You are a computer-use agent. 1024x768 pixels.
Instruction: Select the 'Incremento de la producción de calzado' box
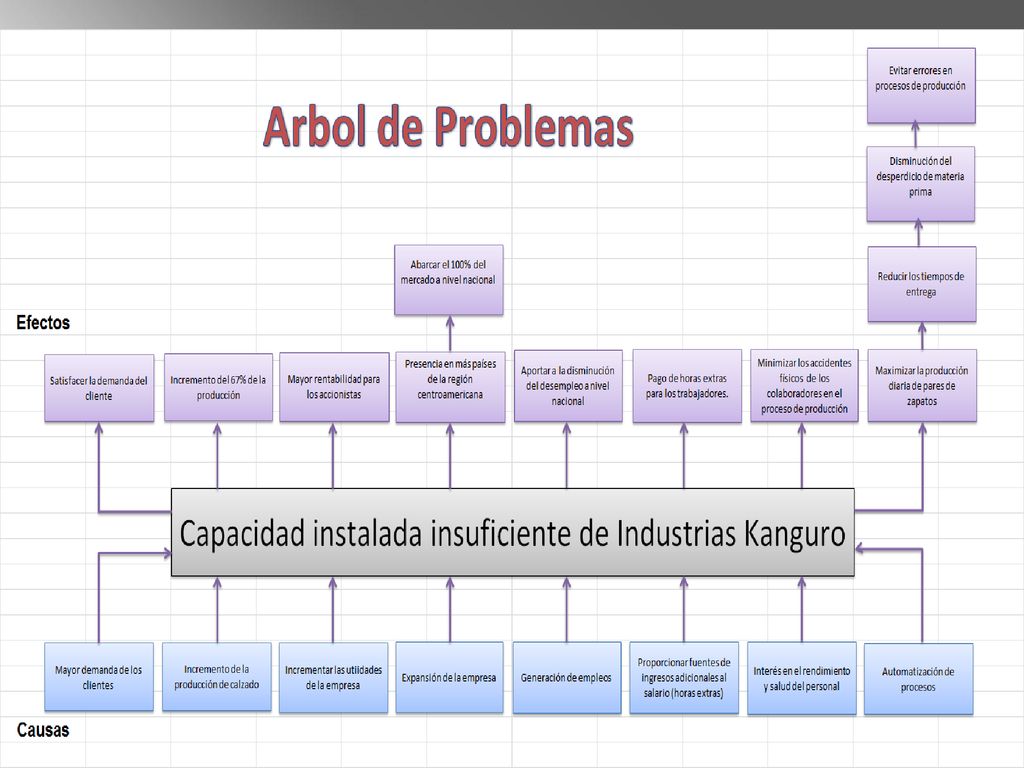point(217,677)
